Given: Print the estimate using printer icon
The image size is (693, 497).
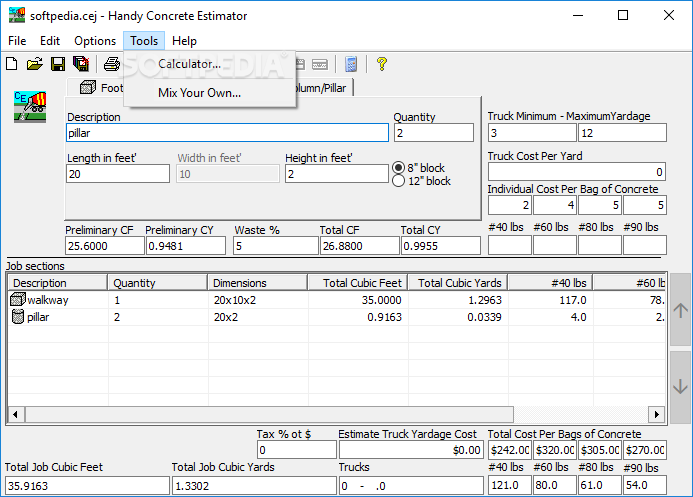Looking at the screenshot, I should click(111, 64).
